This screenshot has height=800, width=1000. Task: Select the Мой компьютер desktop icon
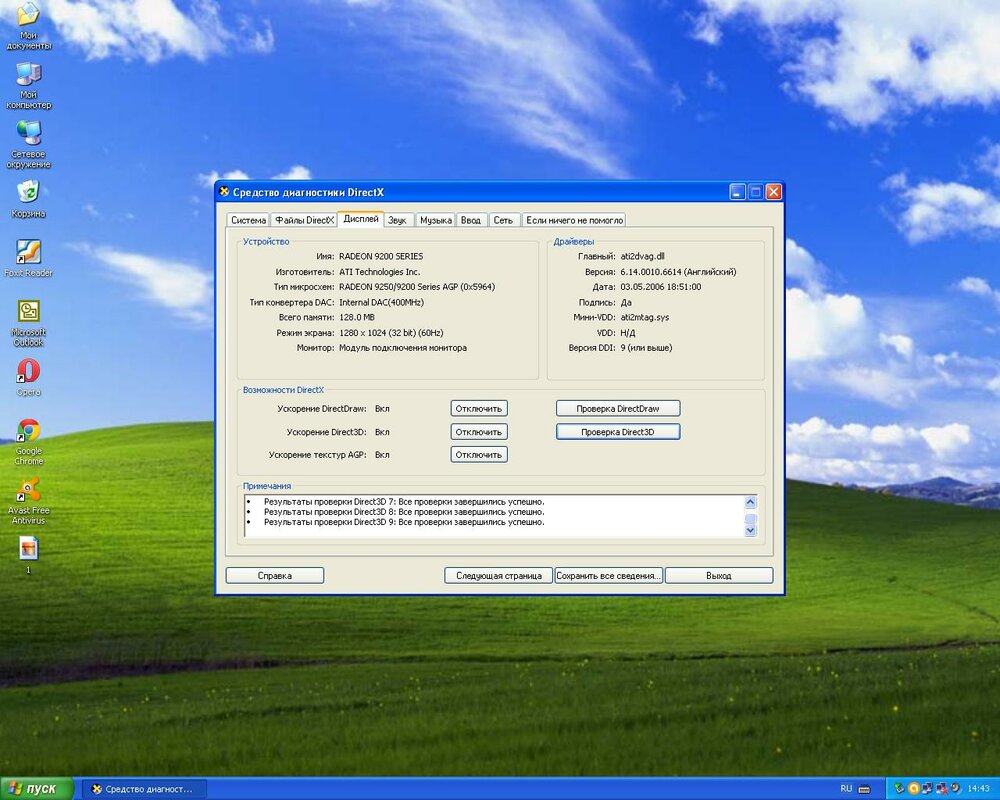click(28, 86)
